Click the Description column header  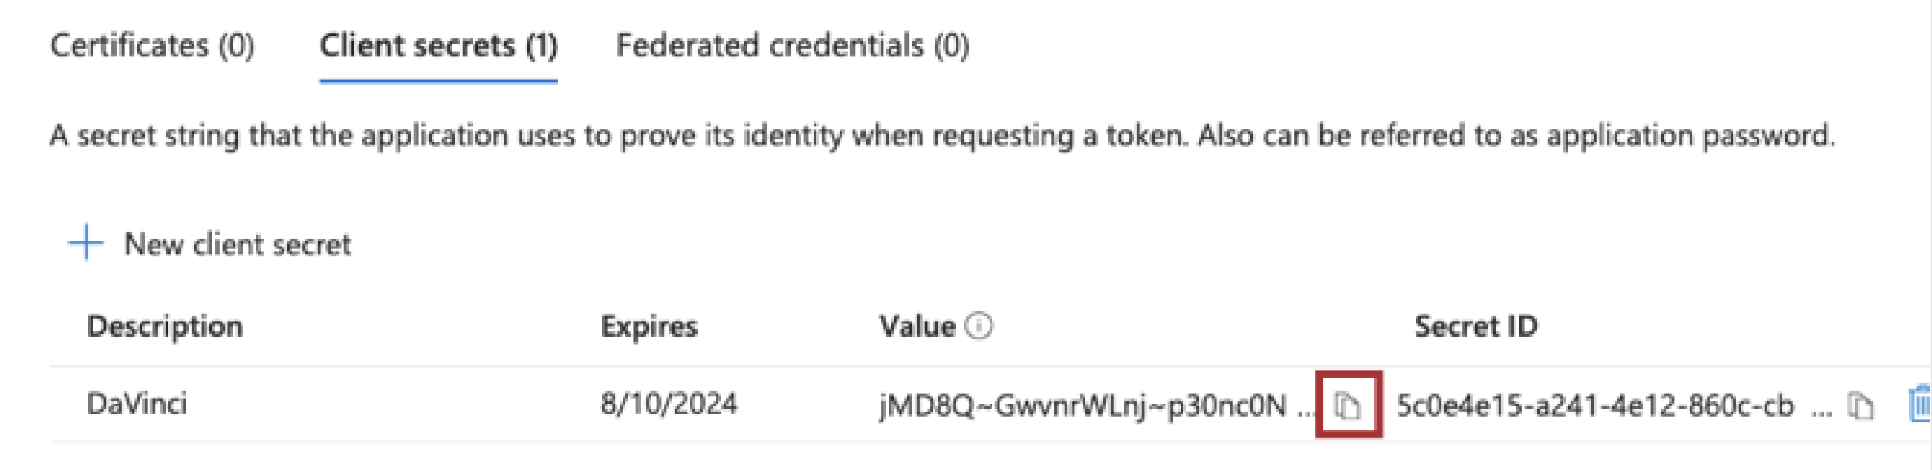[x=165, y=326]
